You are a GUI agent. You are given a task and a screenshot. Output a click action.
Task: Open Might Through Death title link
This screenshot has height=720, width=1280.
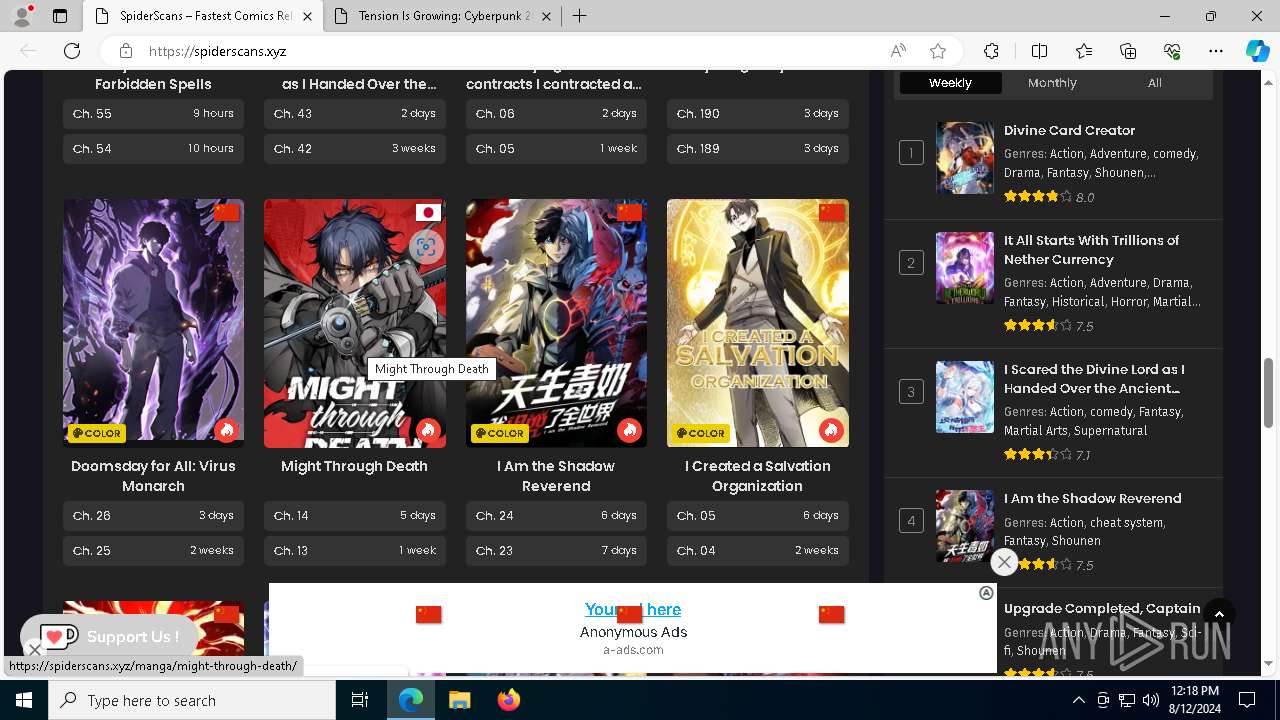click(x=354, y=466)
